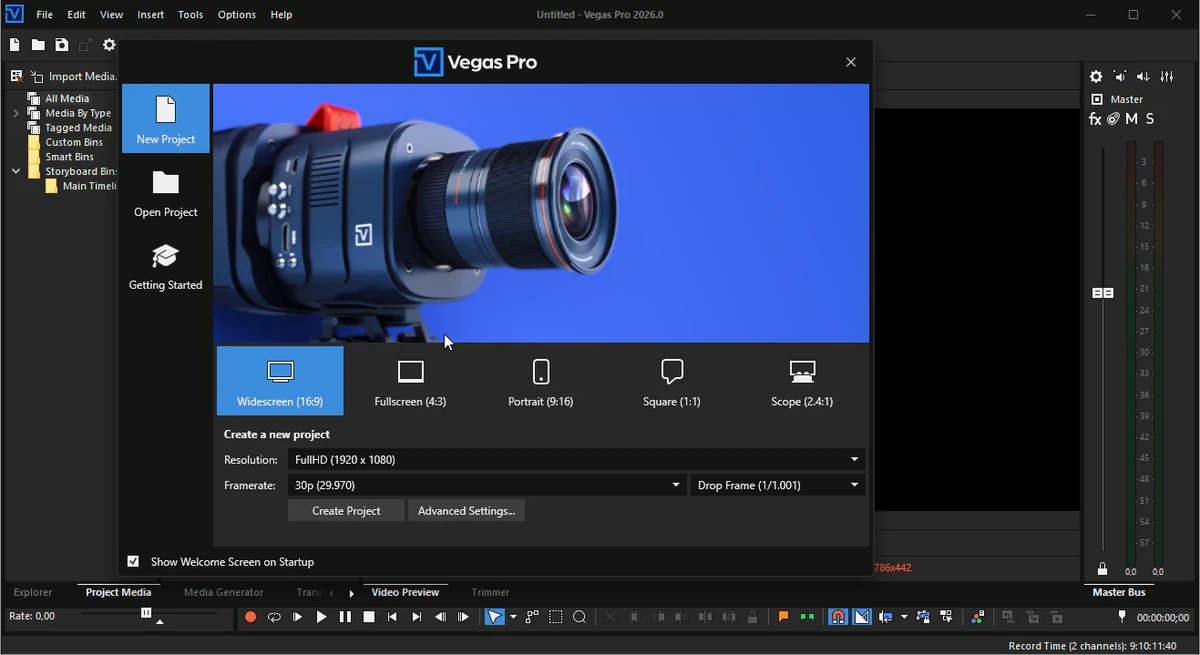Click the red Record button
Viewport: 1200px width, 655px height.
(x=250, y=617)
